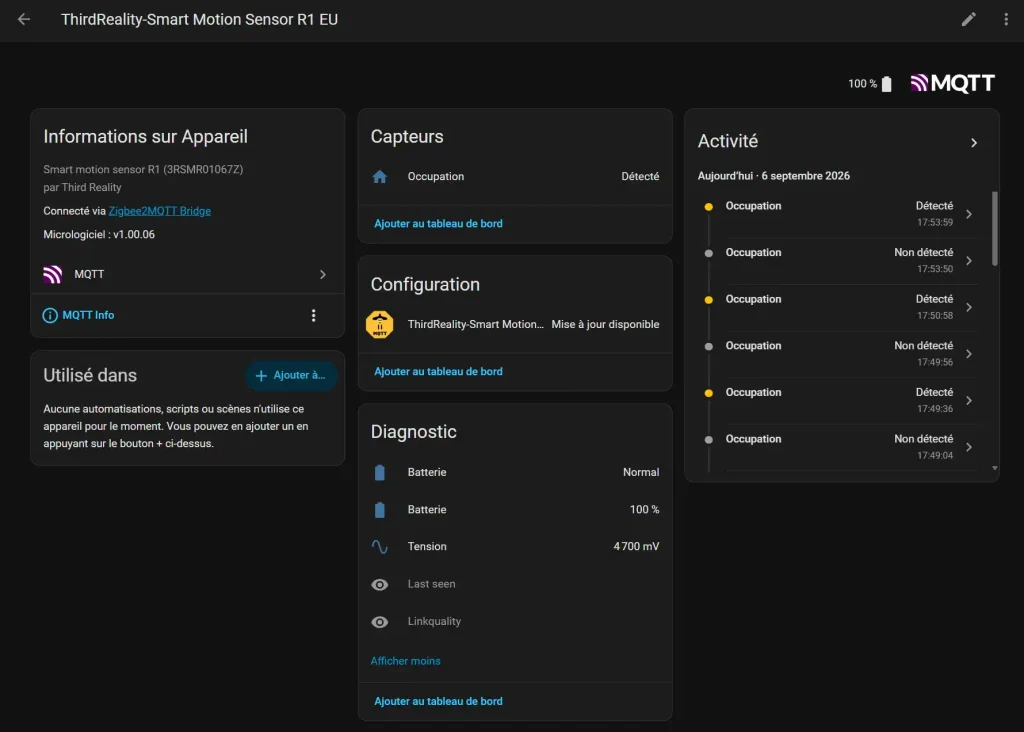Click the battery icon beside 100 %
This screenshot has width=1024, height=732.
coord(886,84)
